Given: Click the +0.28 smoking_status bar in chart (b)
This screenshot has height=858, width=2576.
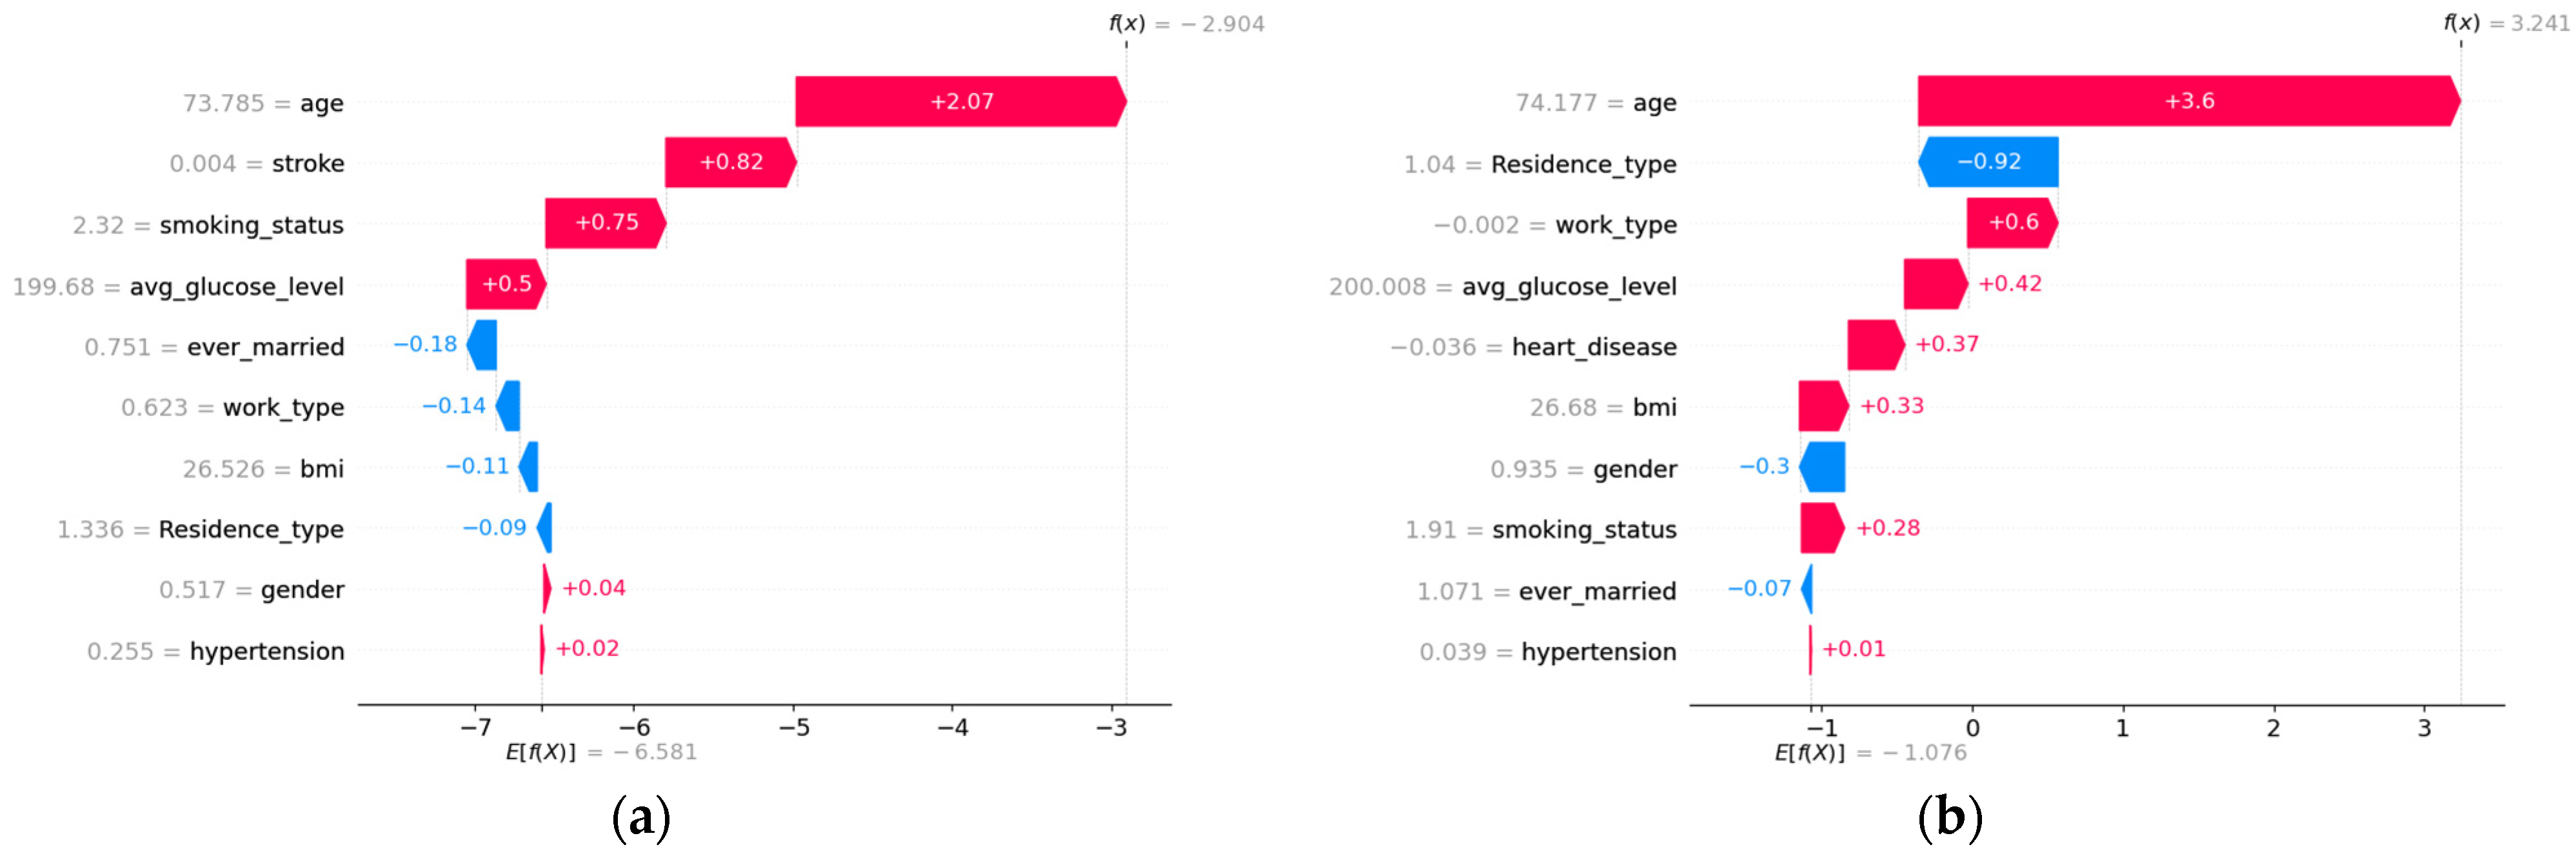Looking at the screenshot, I should (x=1821, y=528).
